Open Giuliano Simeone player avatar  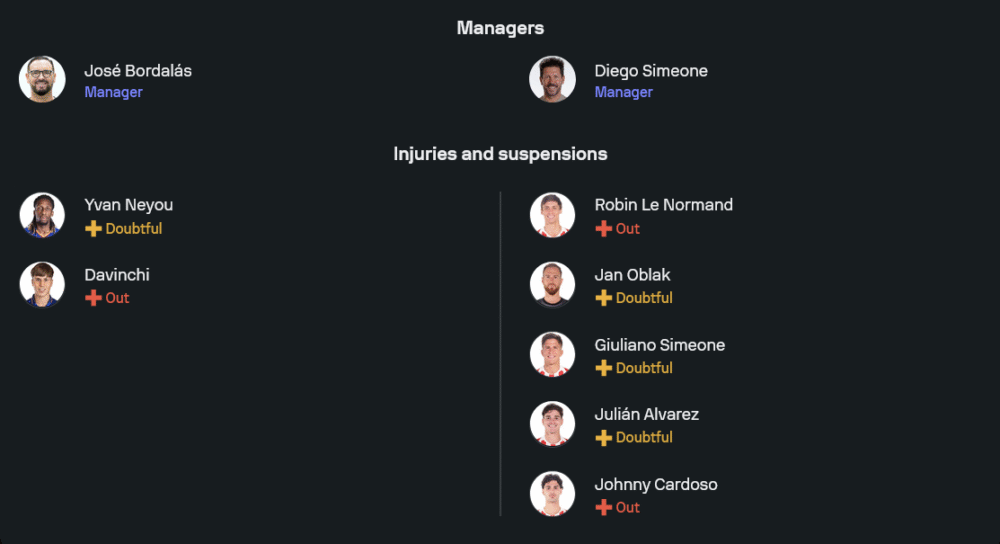pos(552,354)
